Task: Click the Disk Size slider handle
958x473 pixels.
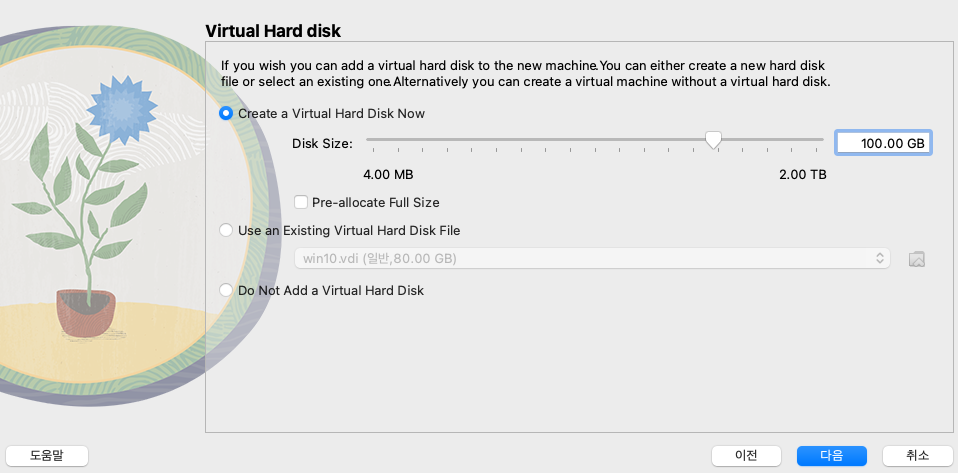Action: click(x=713, y=140)
